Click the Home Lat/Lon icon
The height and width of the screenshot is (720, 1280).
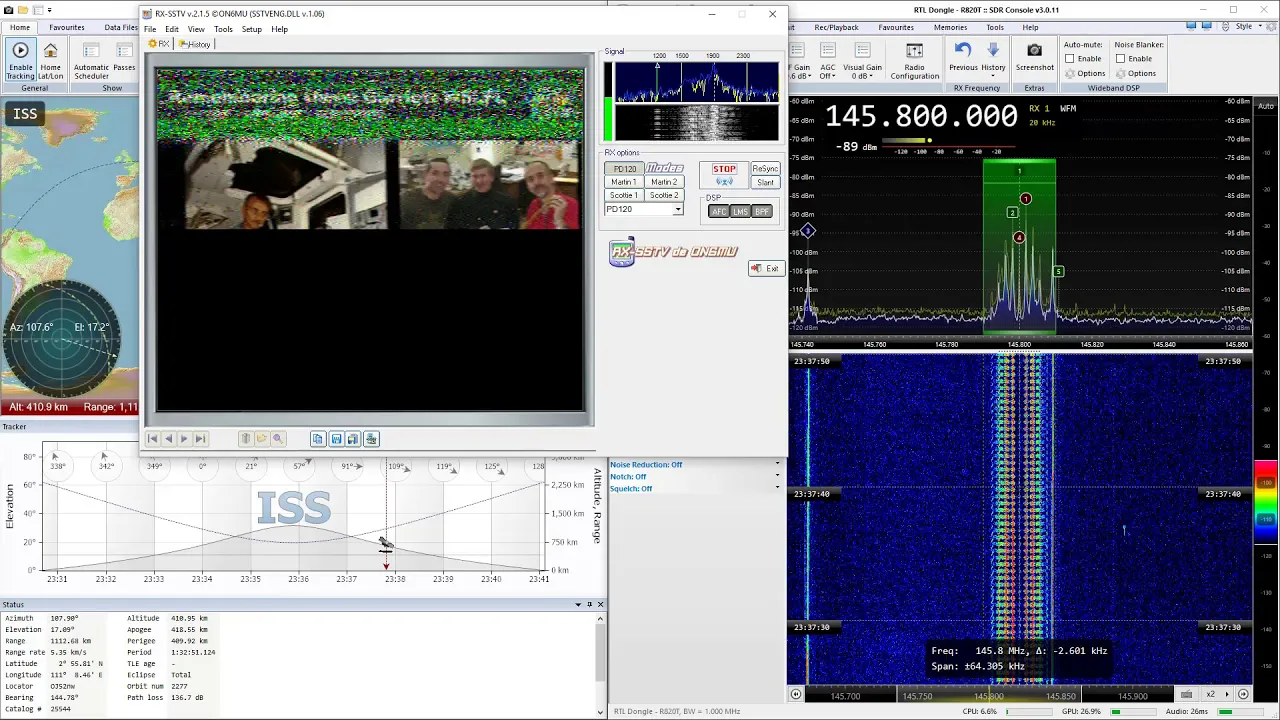[x=50, y=60]
